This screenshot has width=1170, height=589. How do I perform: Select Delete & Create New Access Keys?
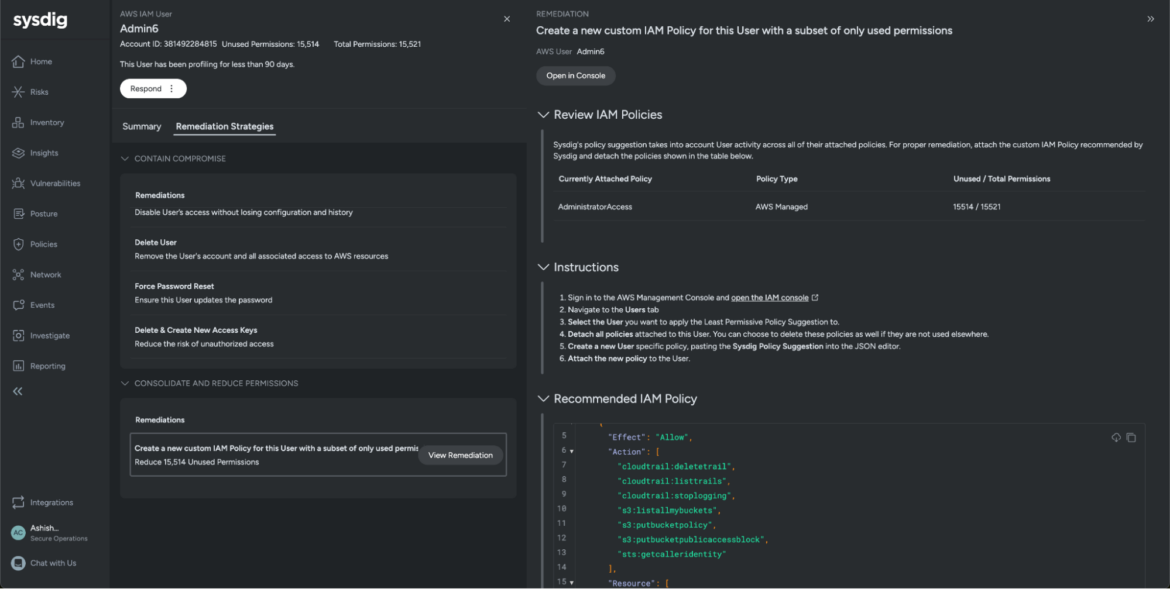pos(319,337)
